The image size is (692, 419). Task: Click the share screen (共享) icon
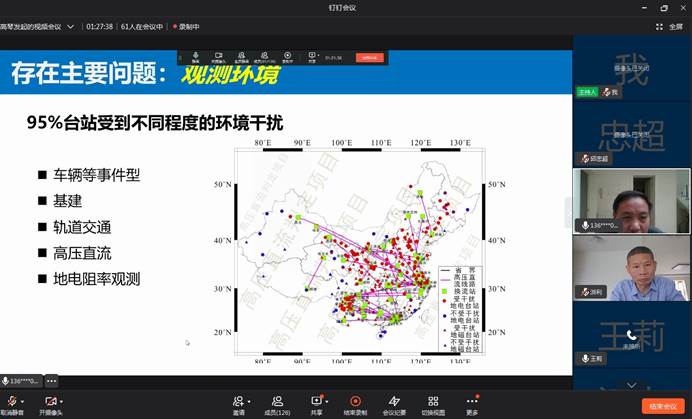[x=316, y=401]
